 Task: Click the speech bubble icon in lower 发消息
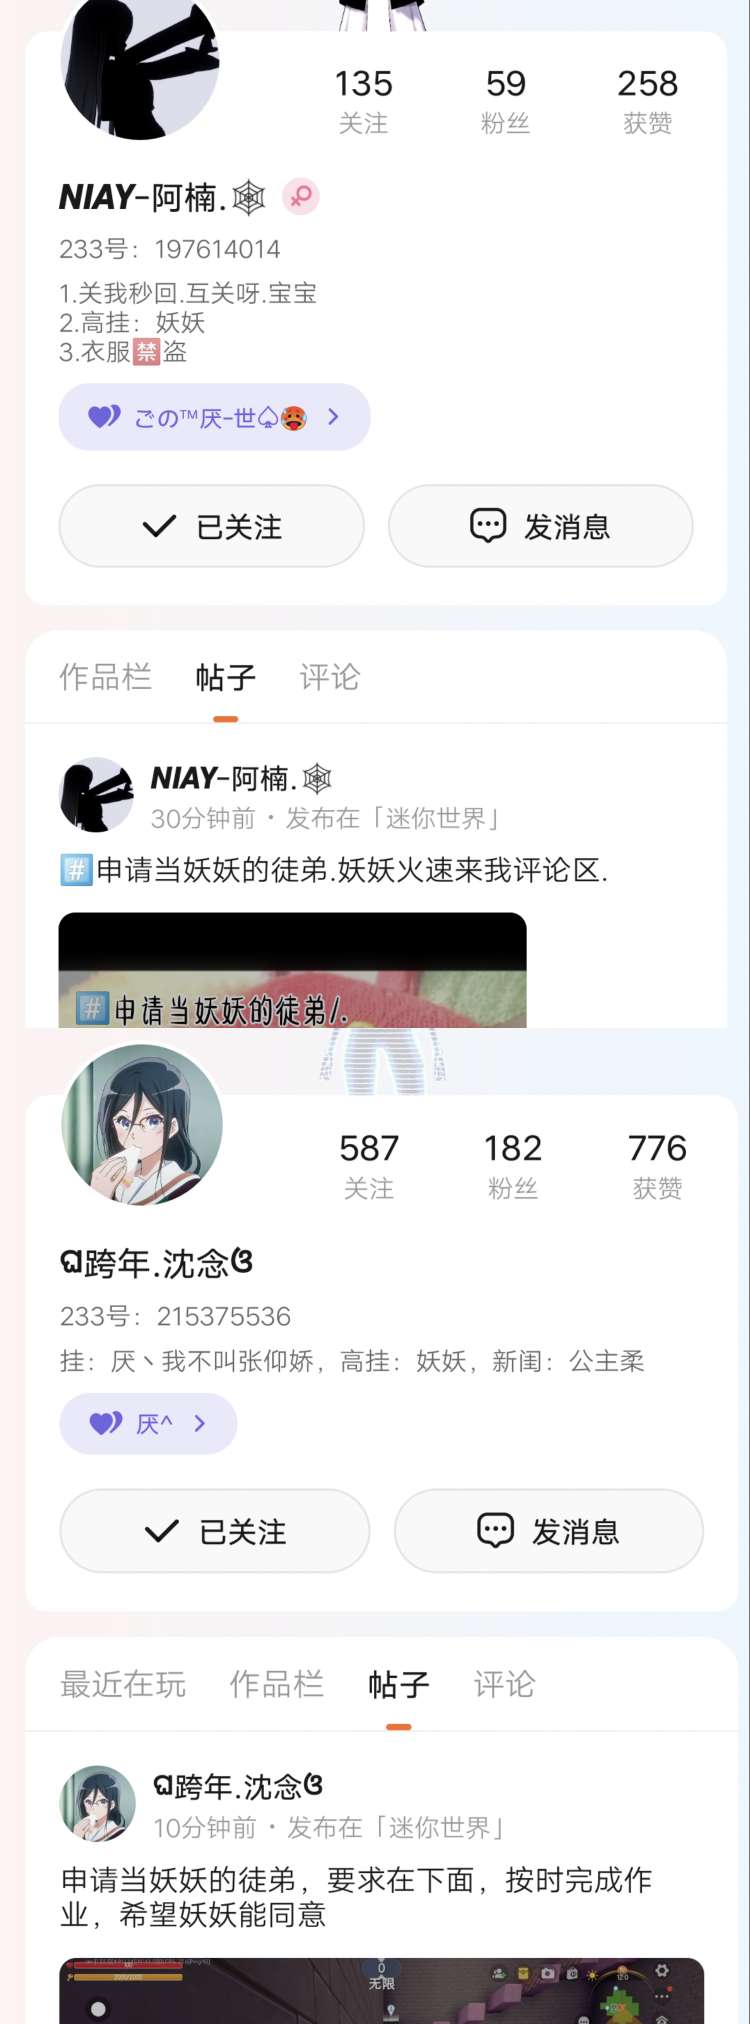(496, 1530)
